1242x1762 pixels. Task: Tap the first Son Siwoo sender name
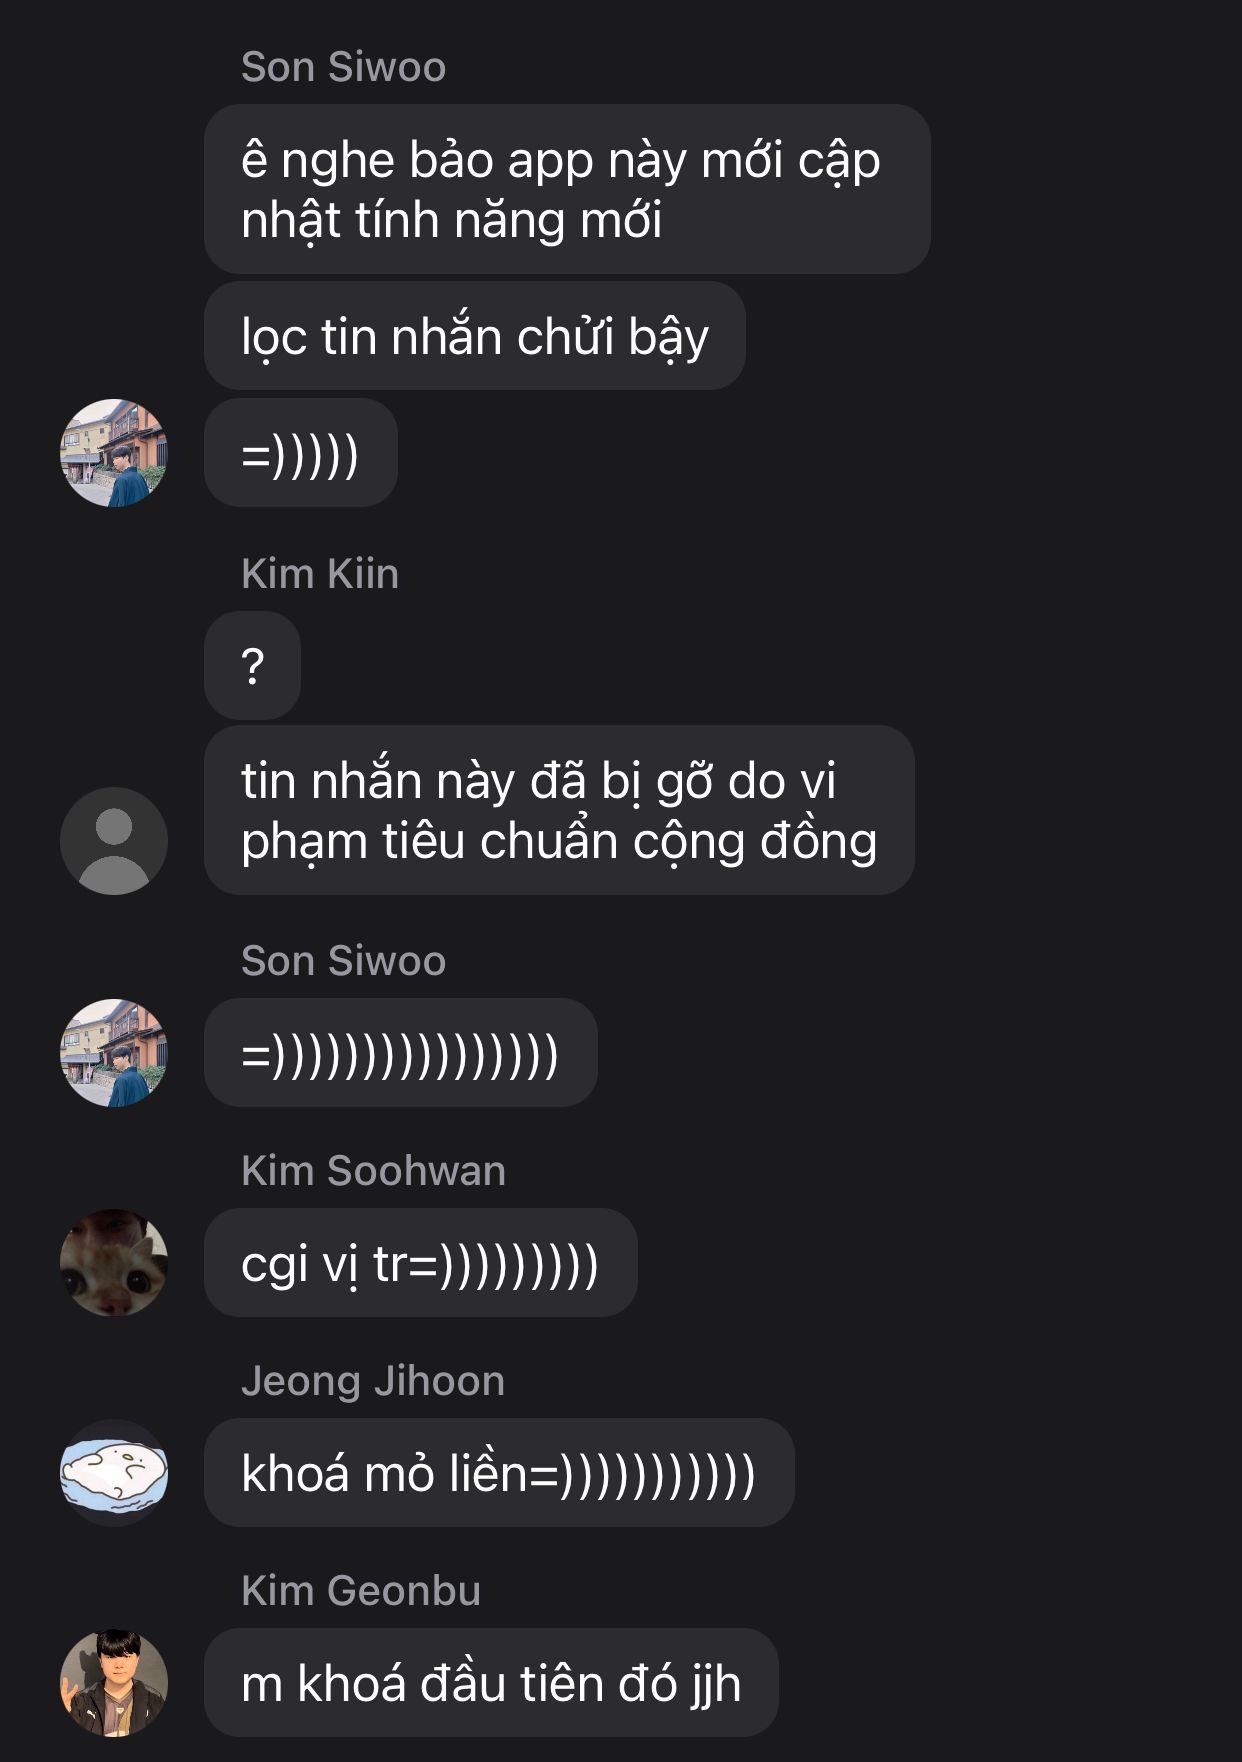click(343, 67)
